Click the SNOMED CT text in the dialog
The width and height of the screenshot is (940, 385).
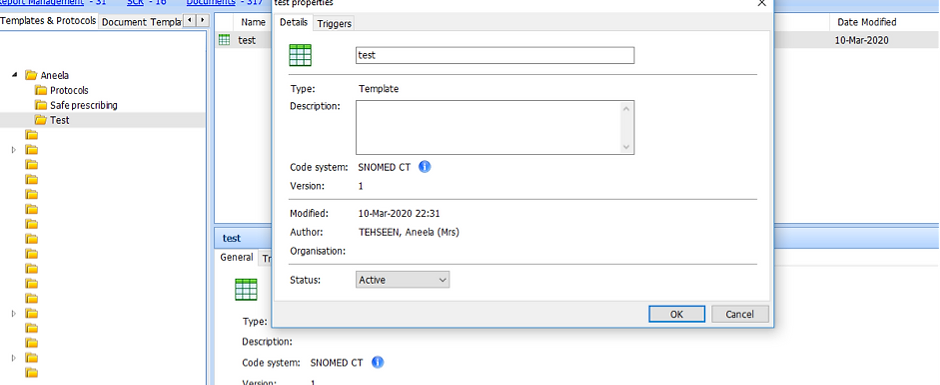coord(384,167)
